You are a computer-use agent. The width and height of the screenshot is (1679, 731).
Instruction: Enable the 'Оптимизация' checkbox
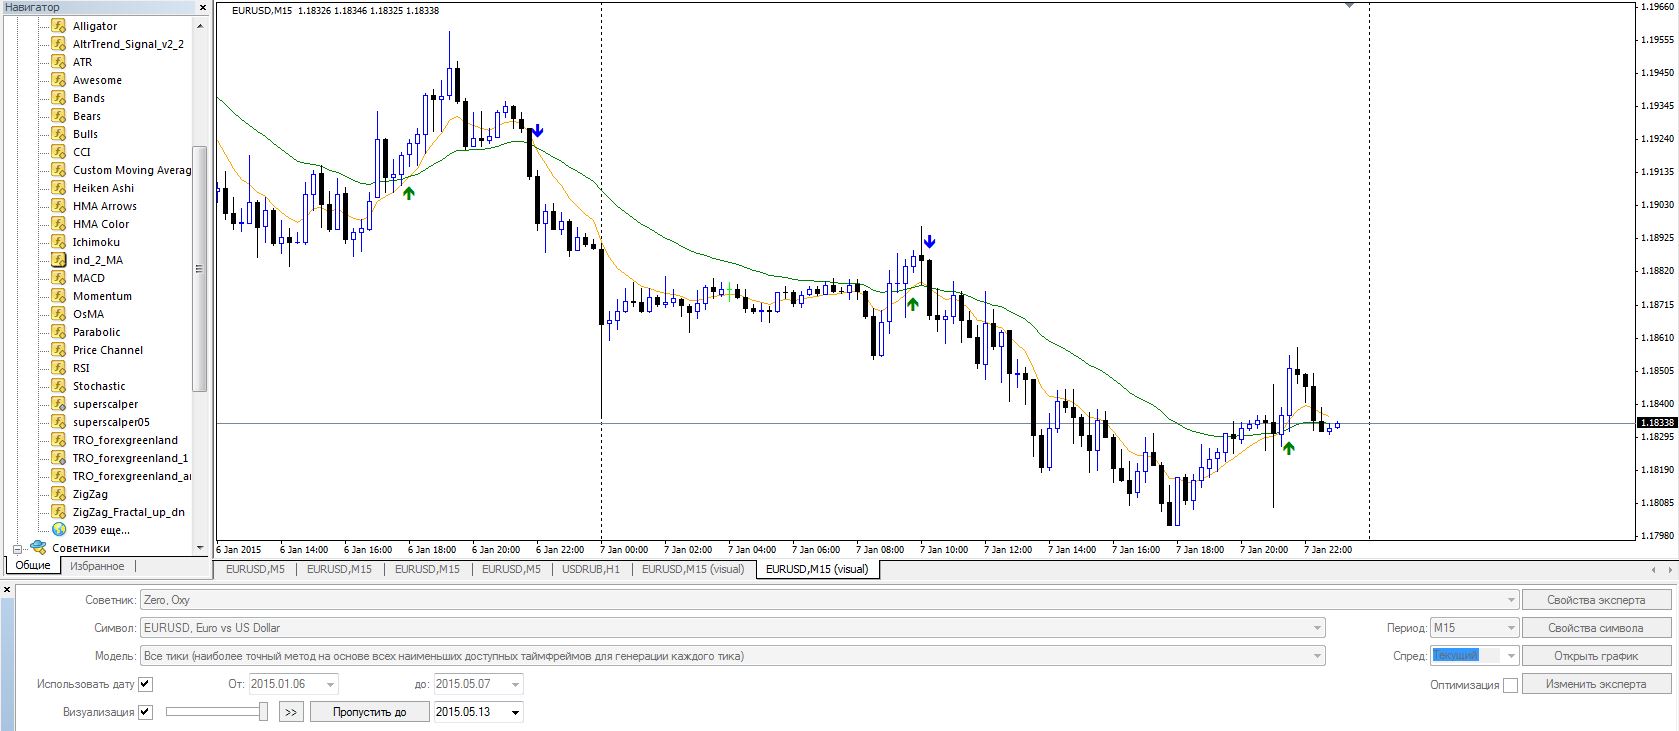point(1510,685)
